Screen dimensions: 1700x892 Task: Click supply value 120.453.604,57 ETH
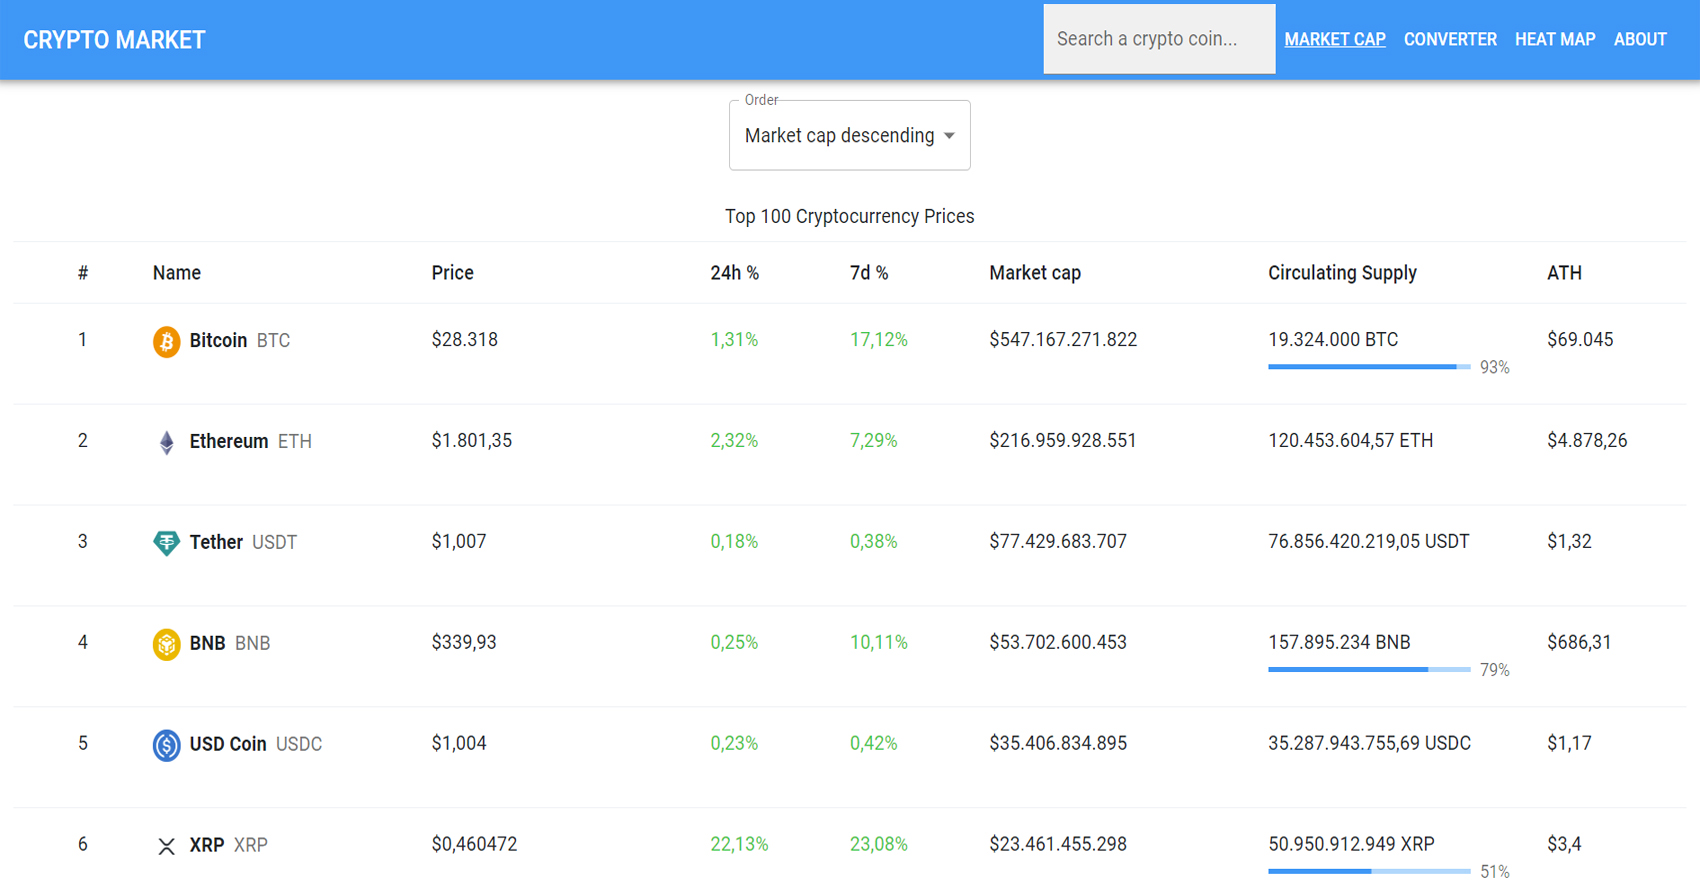(x=1350, y=441)
